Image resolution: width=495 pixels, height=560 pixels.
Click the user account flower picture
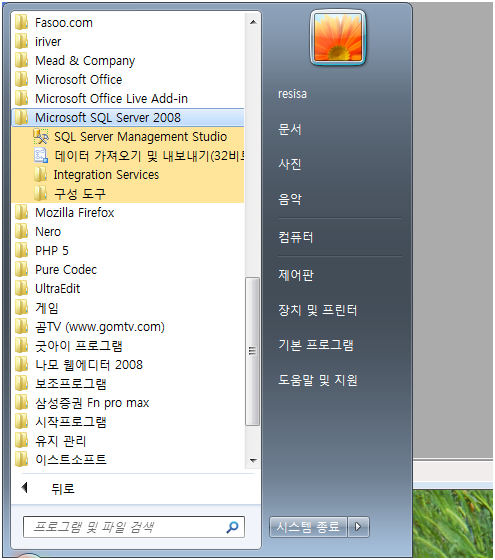(338, 38)
